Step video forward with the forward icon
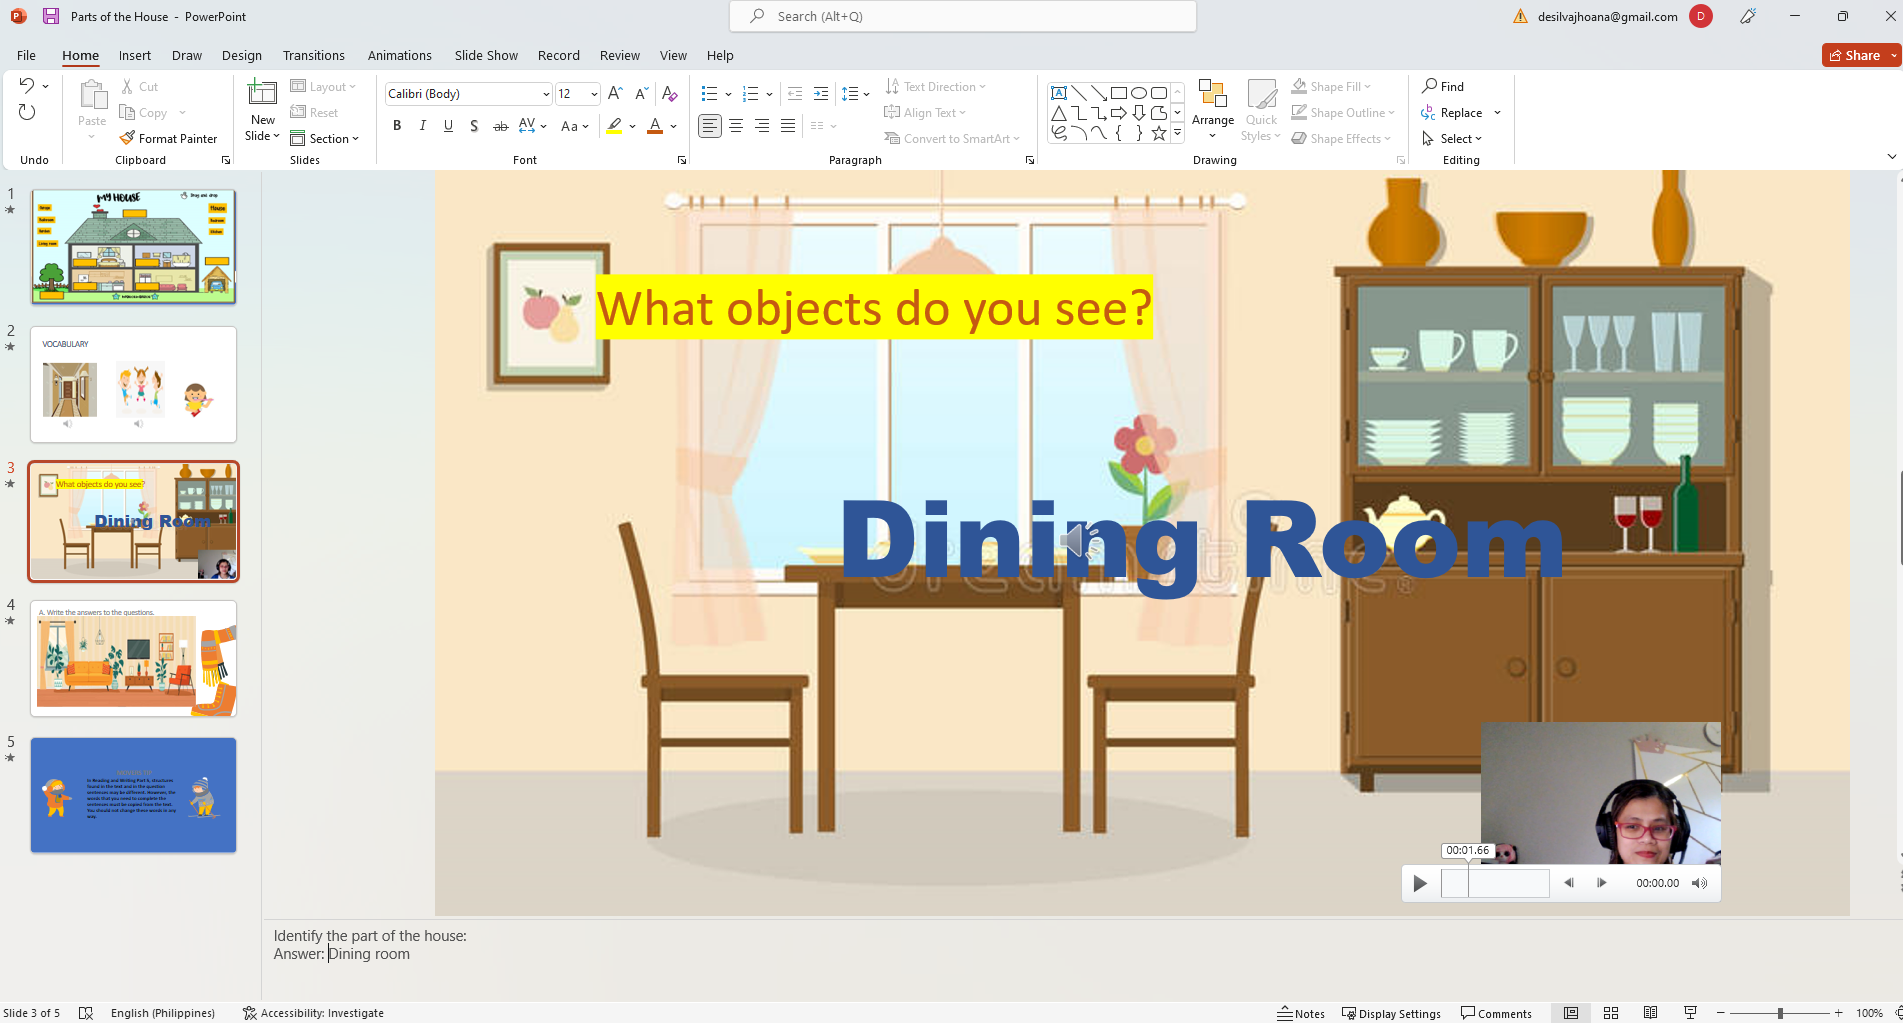The height and width of the screenshot is (1023, 1903). pos(1602,883)
